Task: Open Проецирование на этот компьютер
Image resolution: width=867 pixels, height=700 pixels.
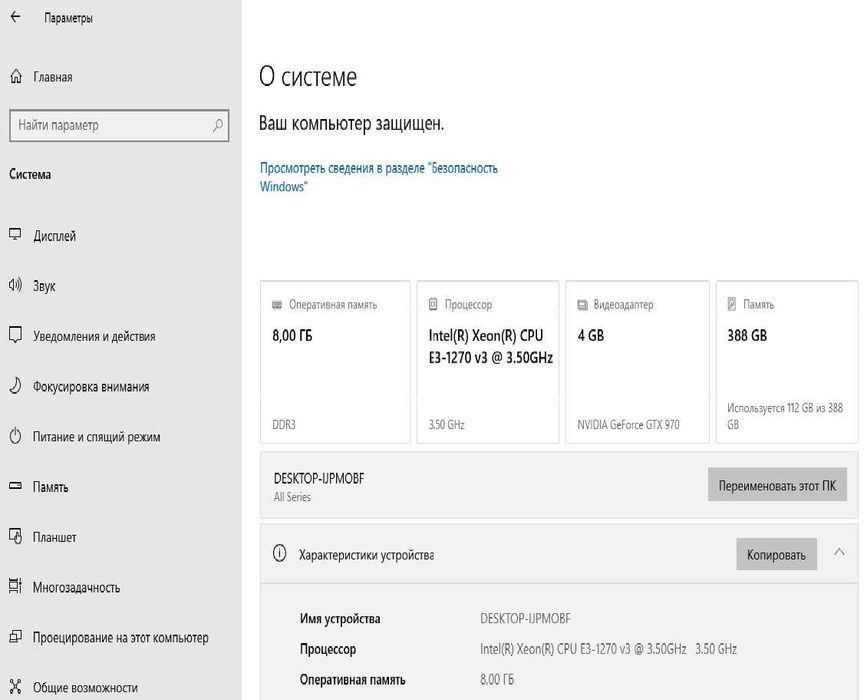Action: [121, 638]
